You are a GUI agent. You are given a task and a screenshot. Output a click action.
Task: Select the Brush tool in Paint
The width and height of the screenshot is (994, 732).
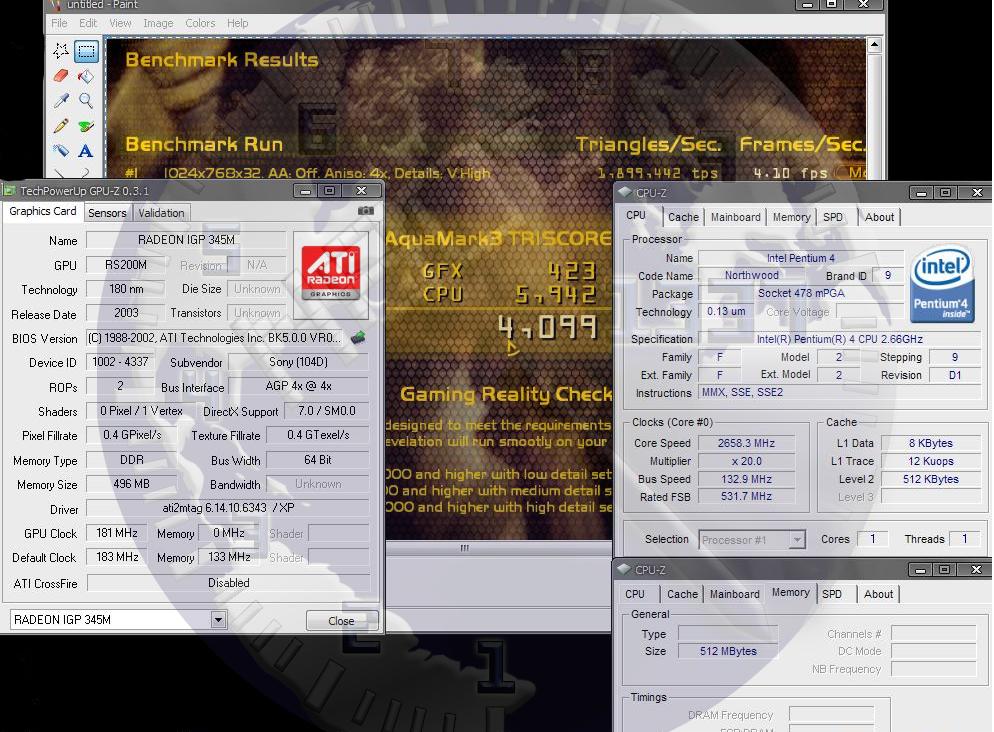(86, 126)
